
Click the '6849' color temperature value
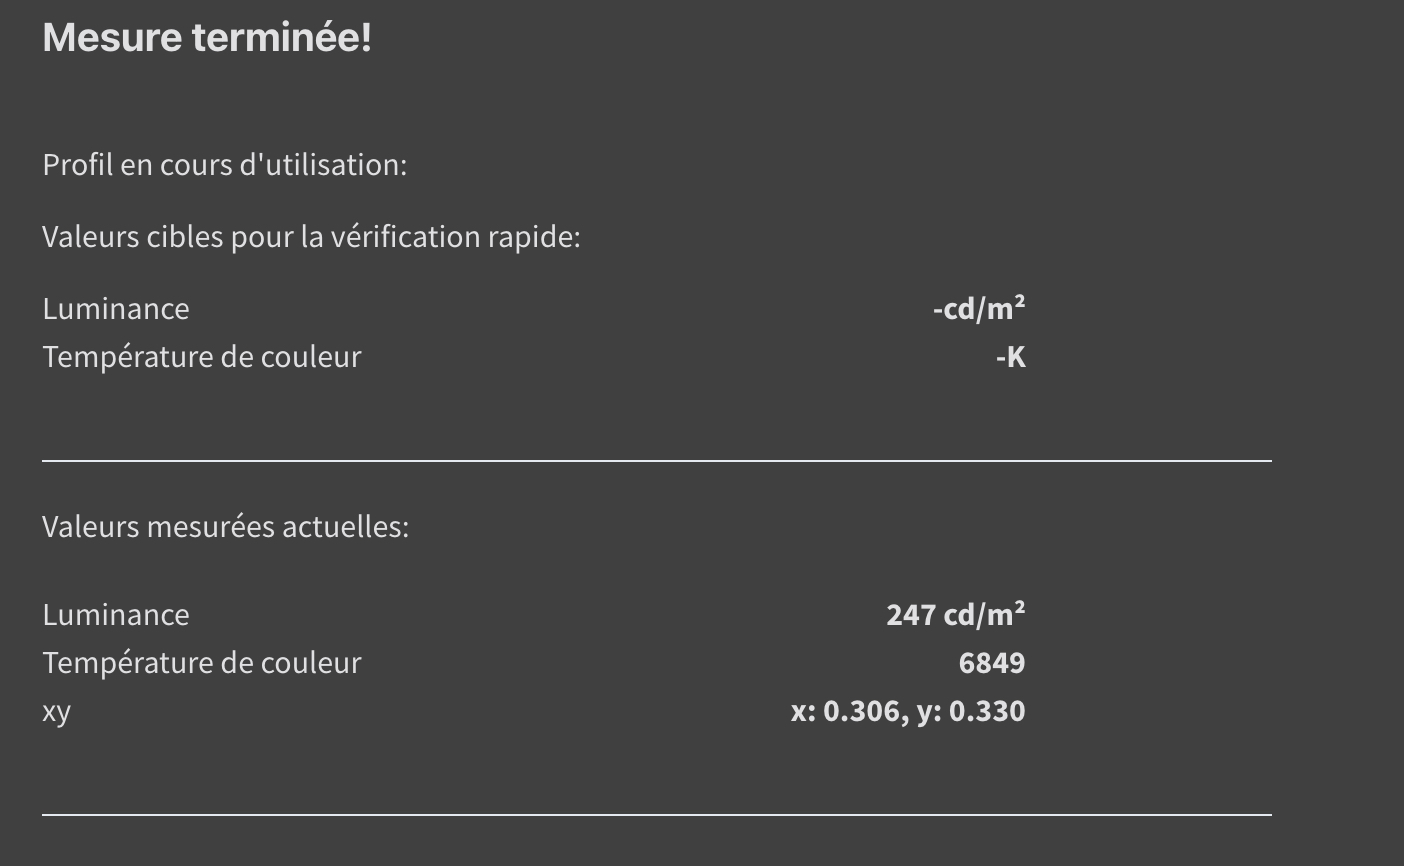[x=992, y=663]
